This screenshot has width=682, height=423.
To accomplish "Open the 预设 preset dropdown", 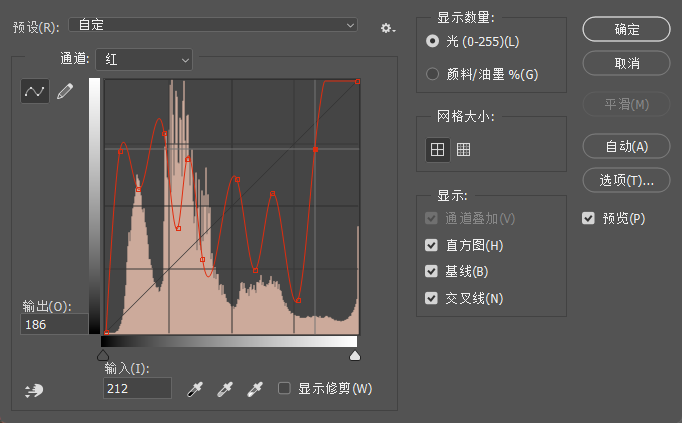I will 213,25.
